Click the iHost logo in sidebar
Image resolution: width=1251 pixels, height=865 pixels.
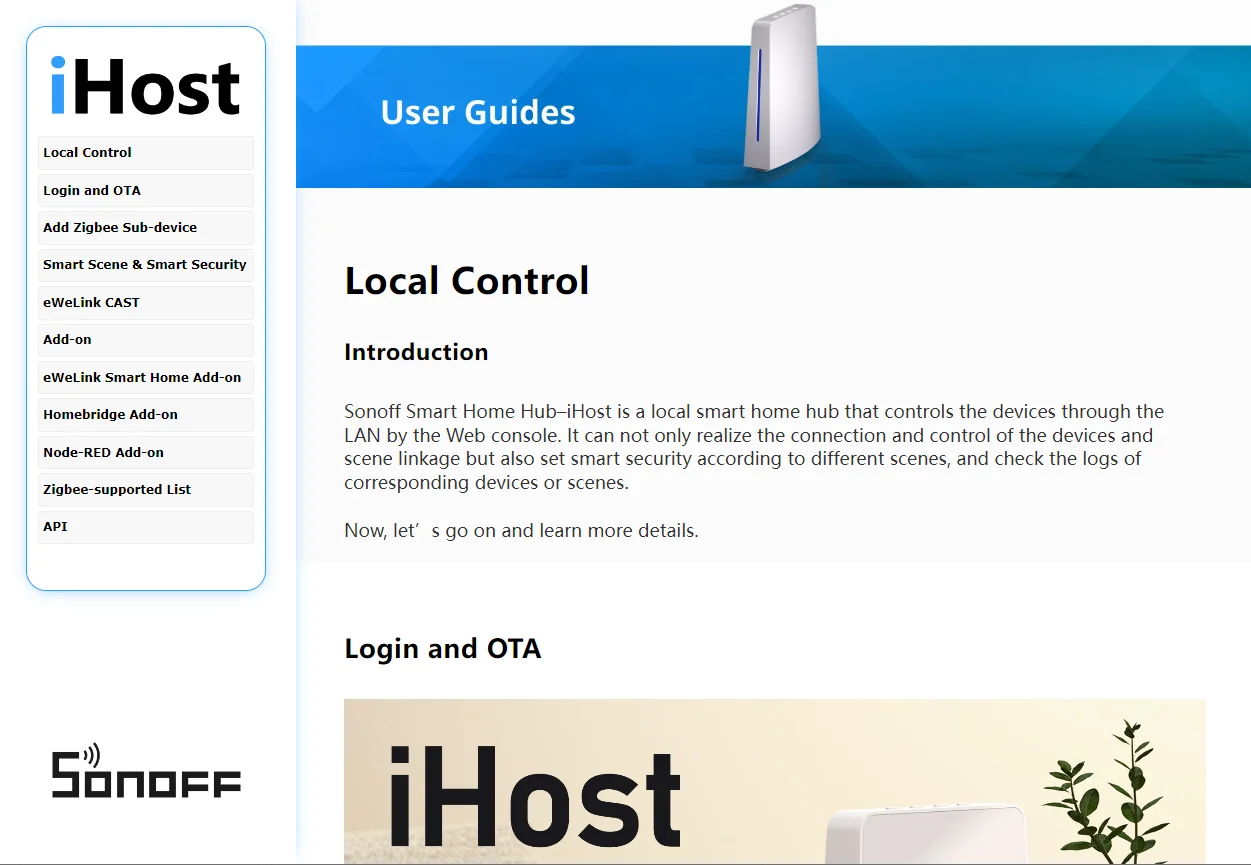pyautogui.click(x=146, y=86)
